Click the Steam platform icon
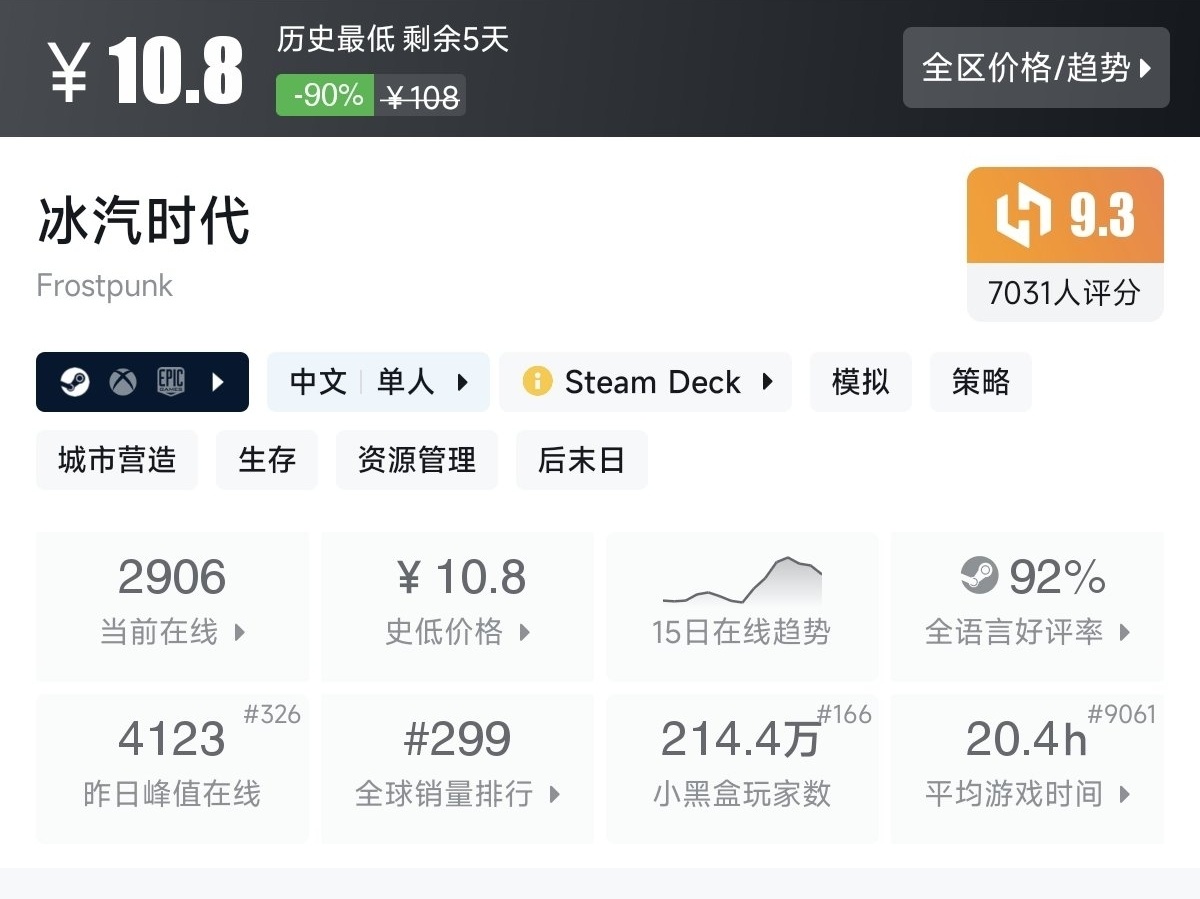The width and height of the screenshot is (1200, 899). coord(75,382)
